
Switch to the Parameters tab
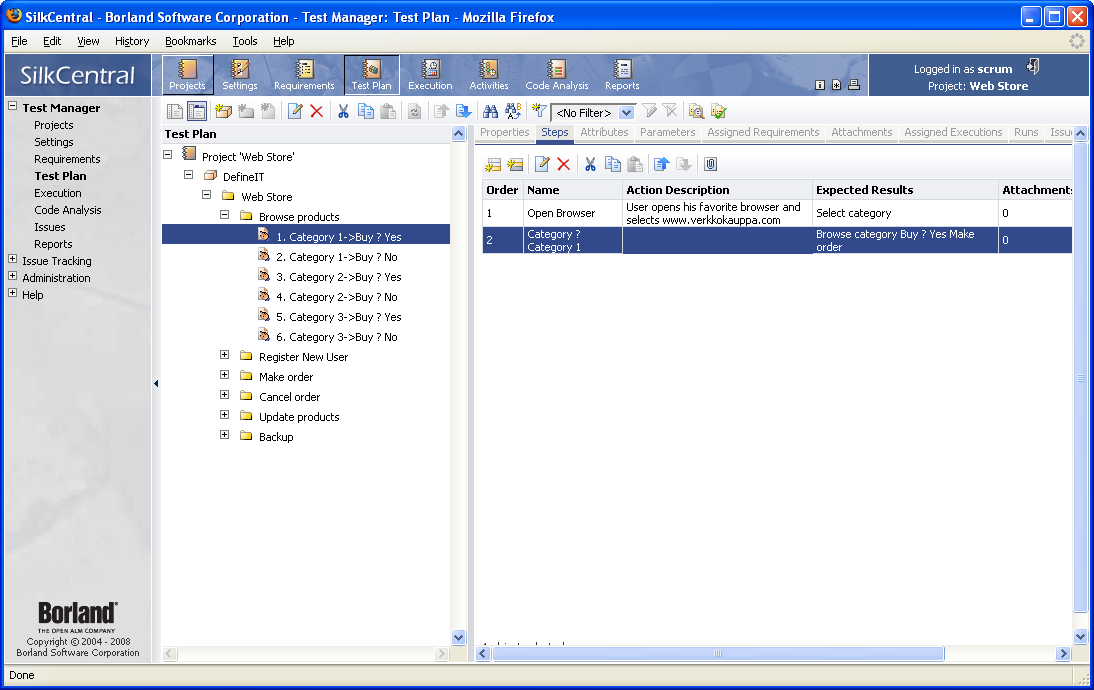(x=668, y=133)
